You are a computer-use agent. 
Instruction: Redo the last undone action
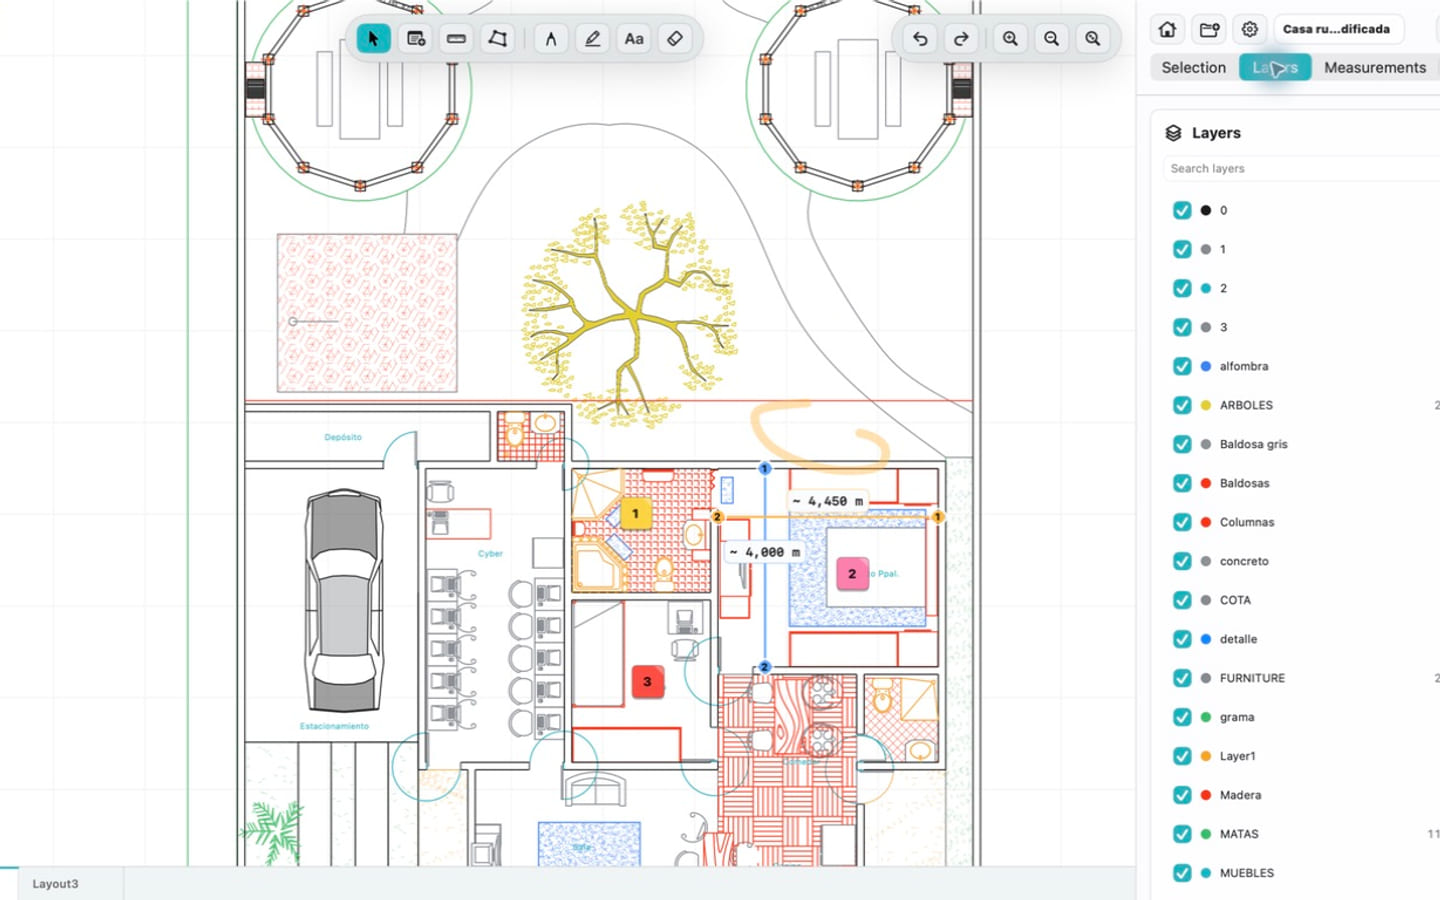(x=961, y=39)
